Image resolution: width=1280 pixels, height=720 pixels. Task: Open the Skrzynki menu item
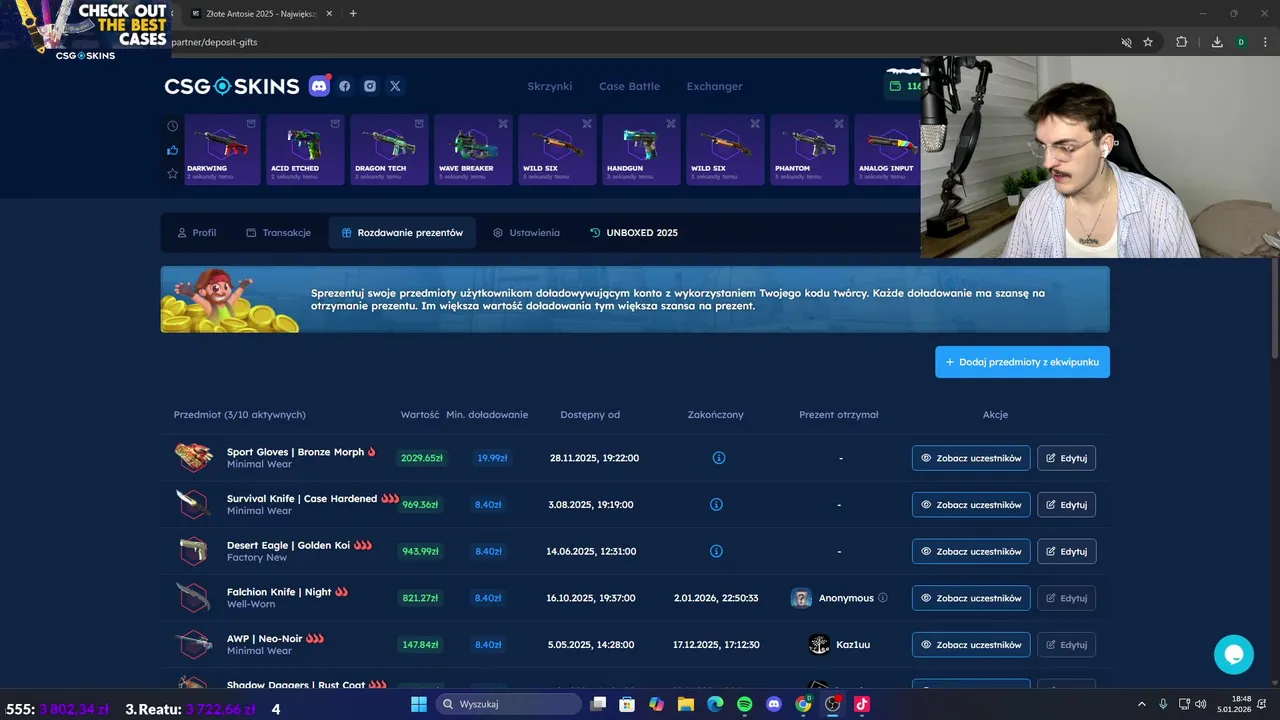point(550,86)
